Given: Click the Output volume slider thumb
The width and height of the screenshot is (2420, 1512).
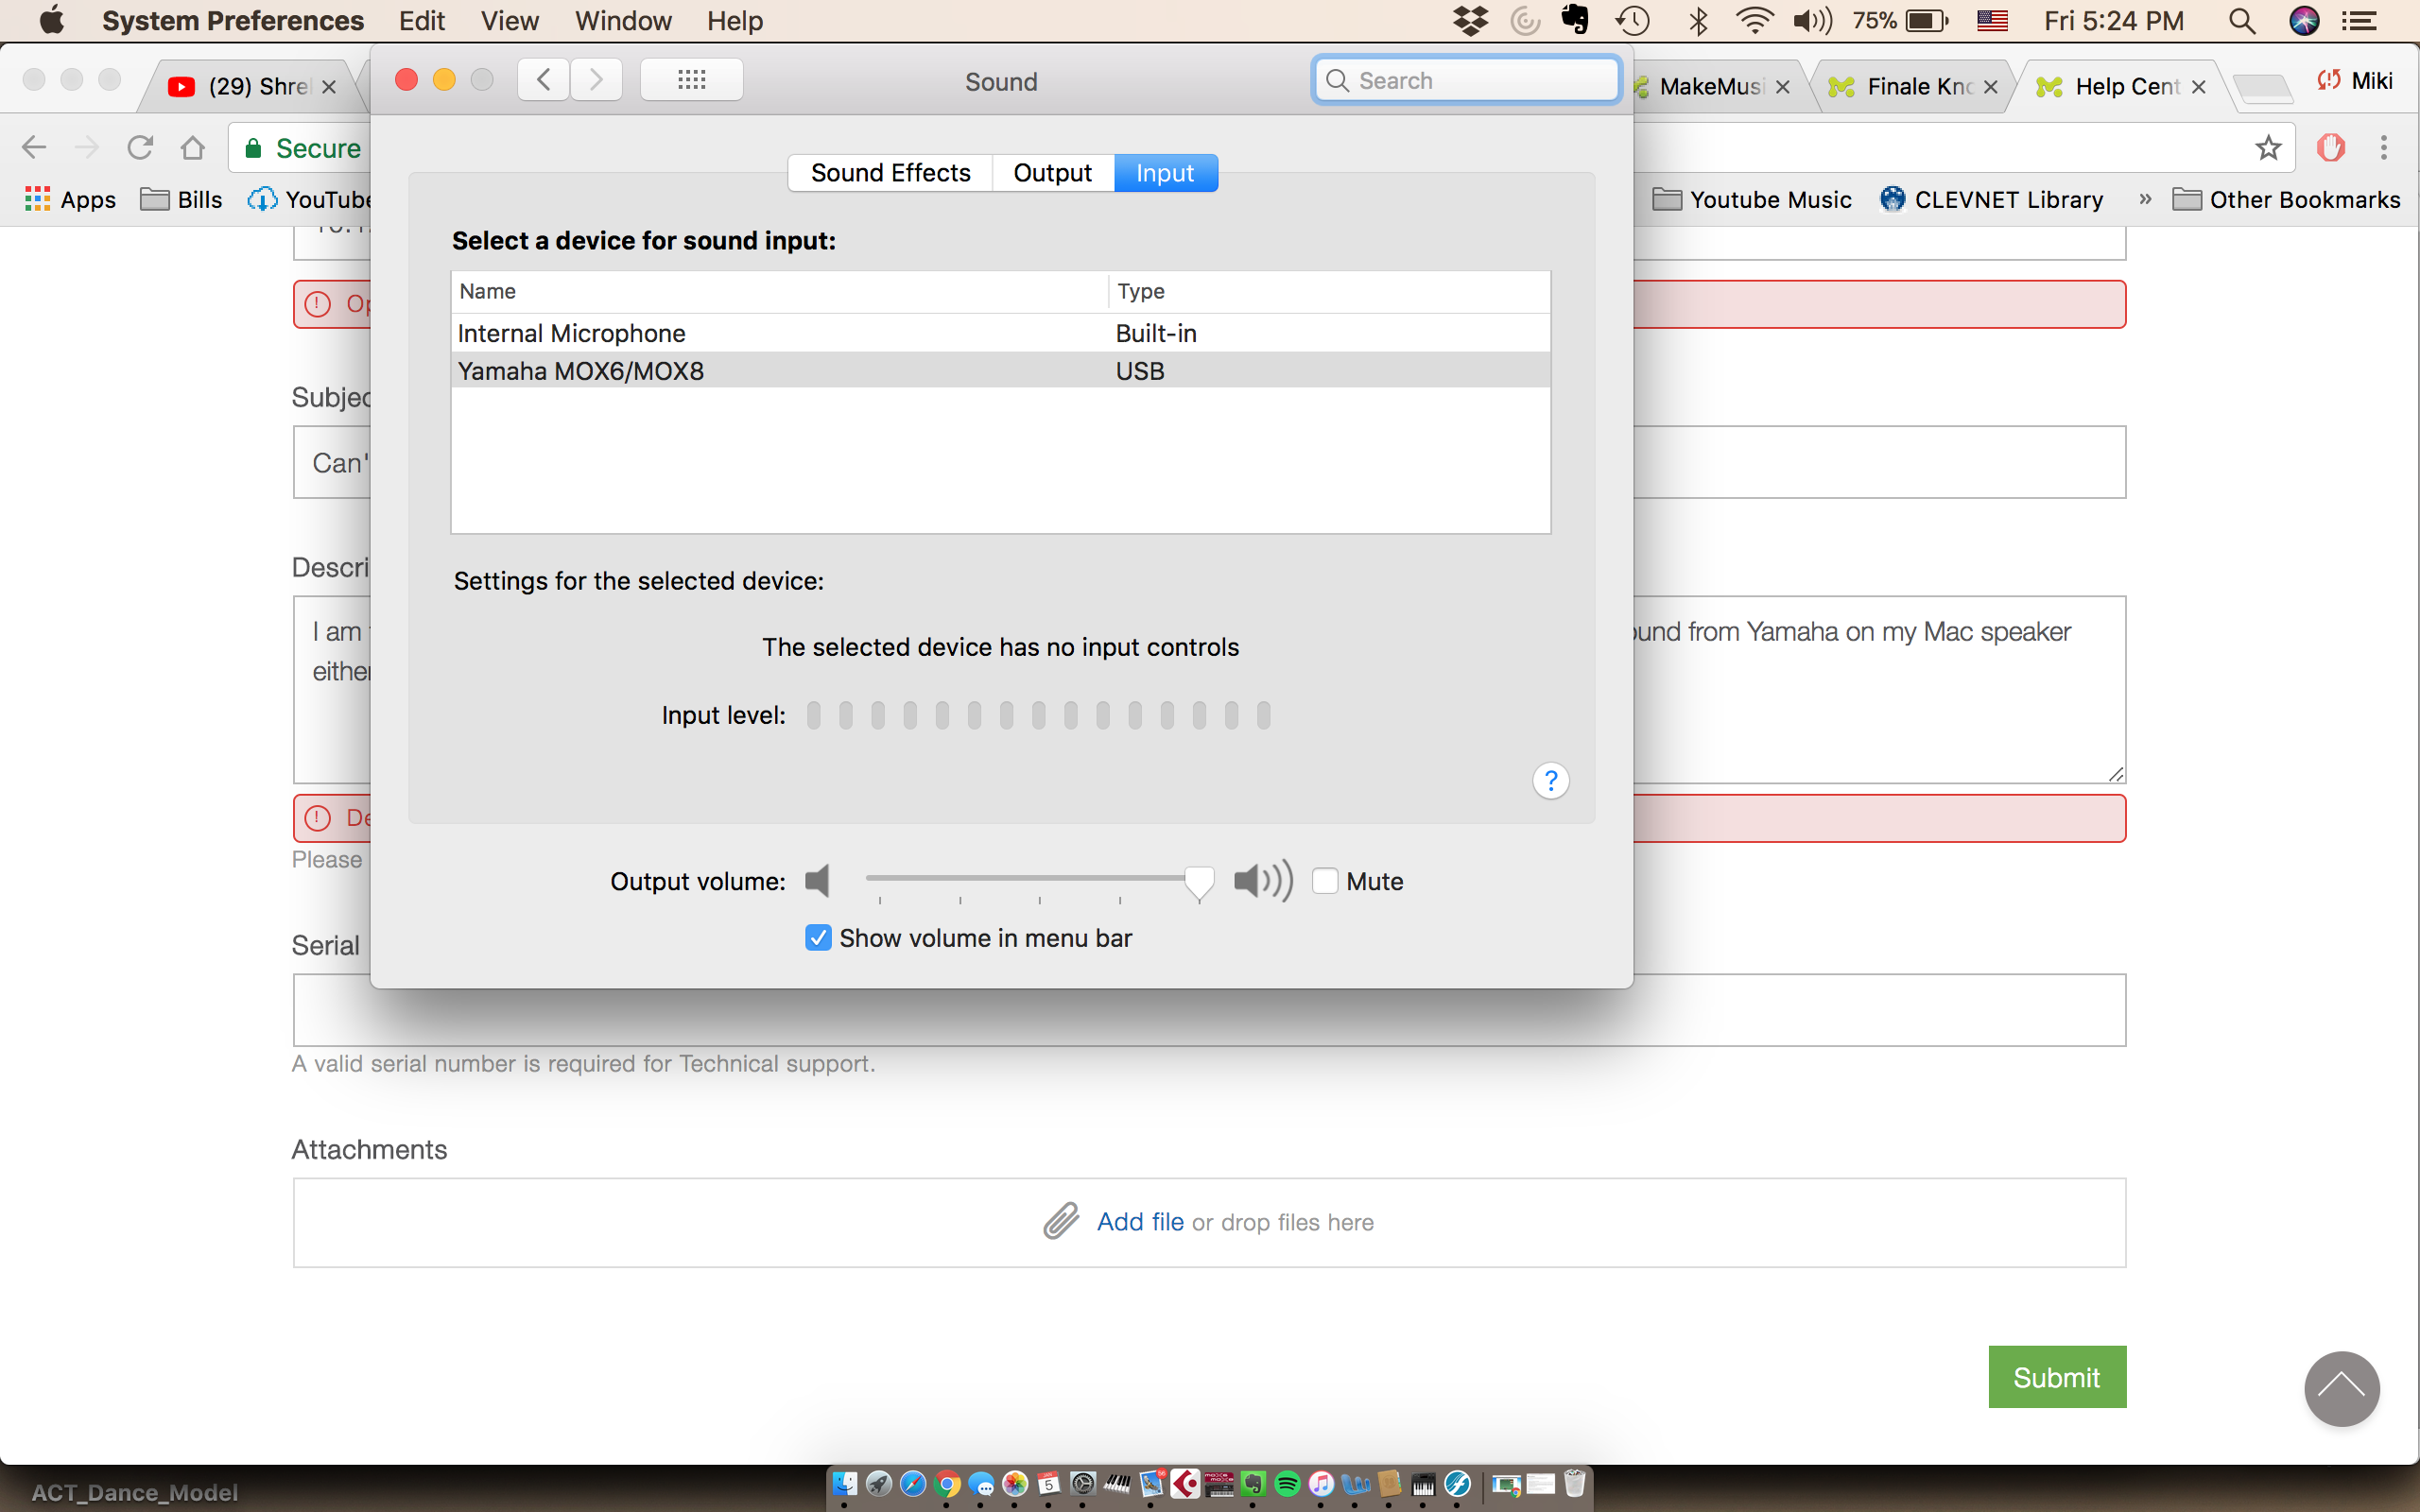Looking at the screenshot, I should 1198,881.
